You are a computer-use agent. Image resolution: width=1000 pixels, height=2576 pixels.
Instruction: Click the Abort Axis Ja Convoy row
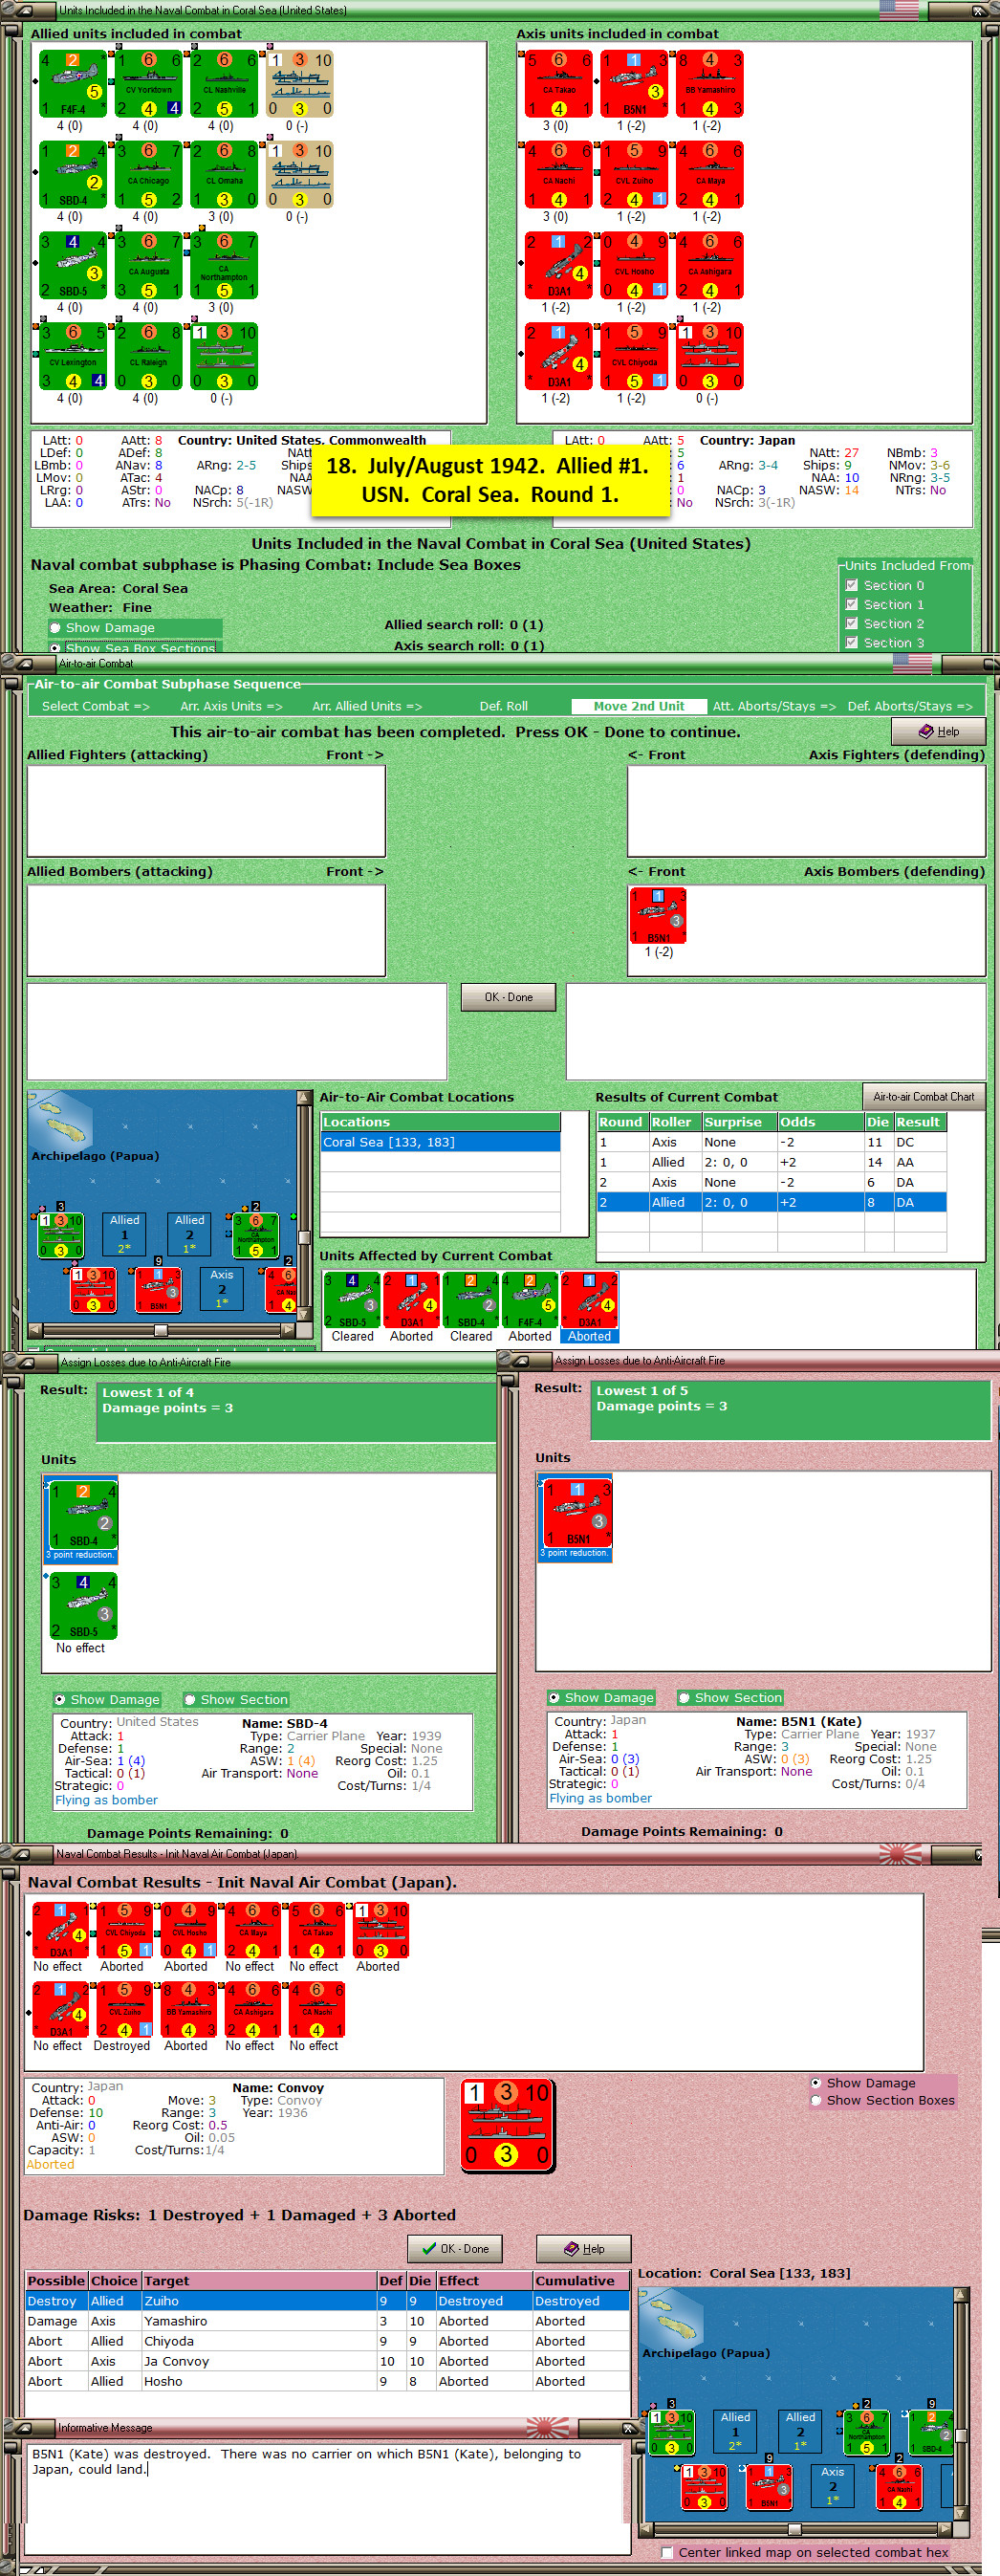click(327, 2361)
